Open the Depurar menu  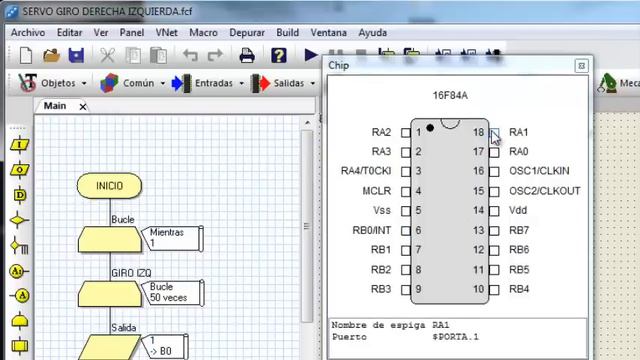click(247, 33)
